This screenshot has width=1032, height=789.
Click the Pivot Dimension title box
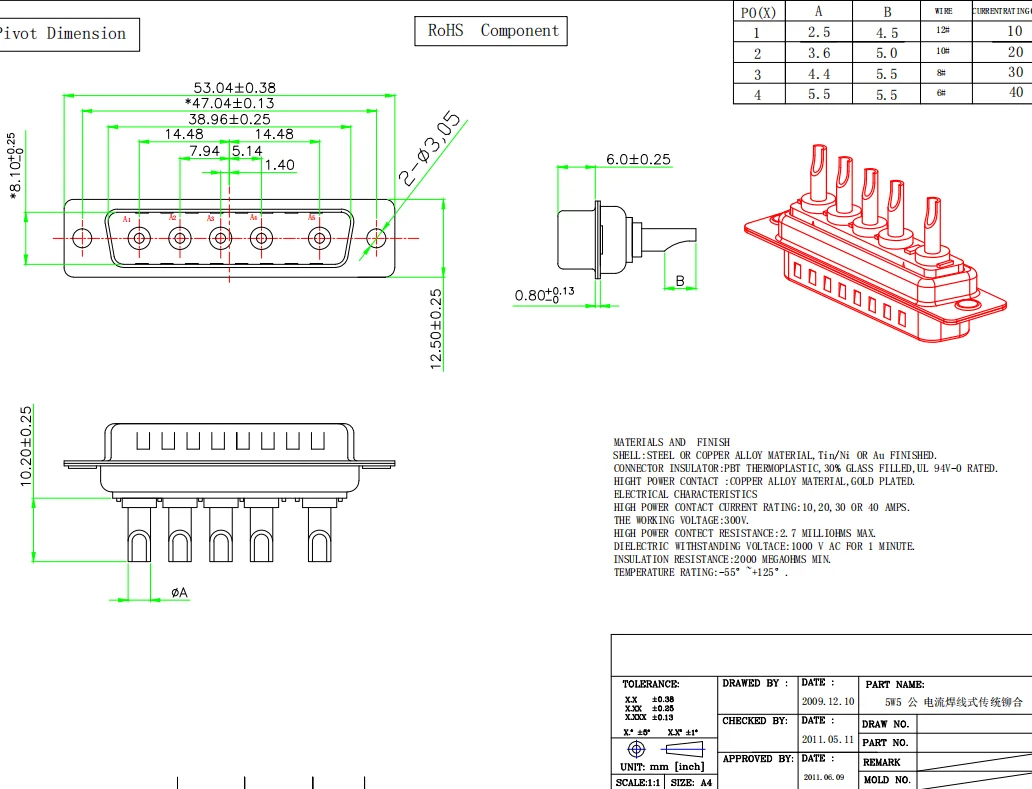(x=65, y=34)
